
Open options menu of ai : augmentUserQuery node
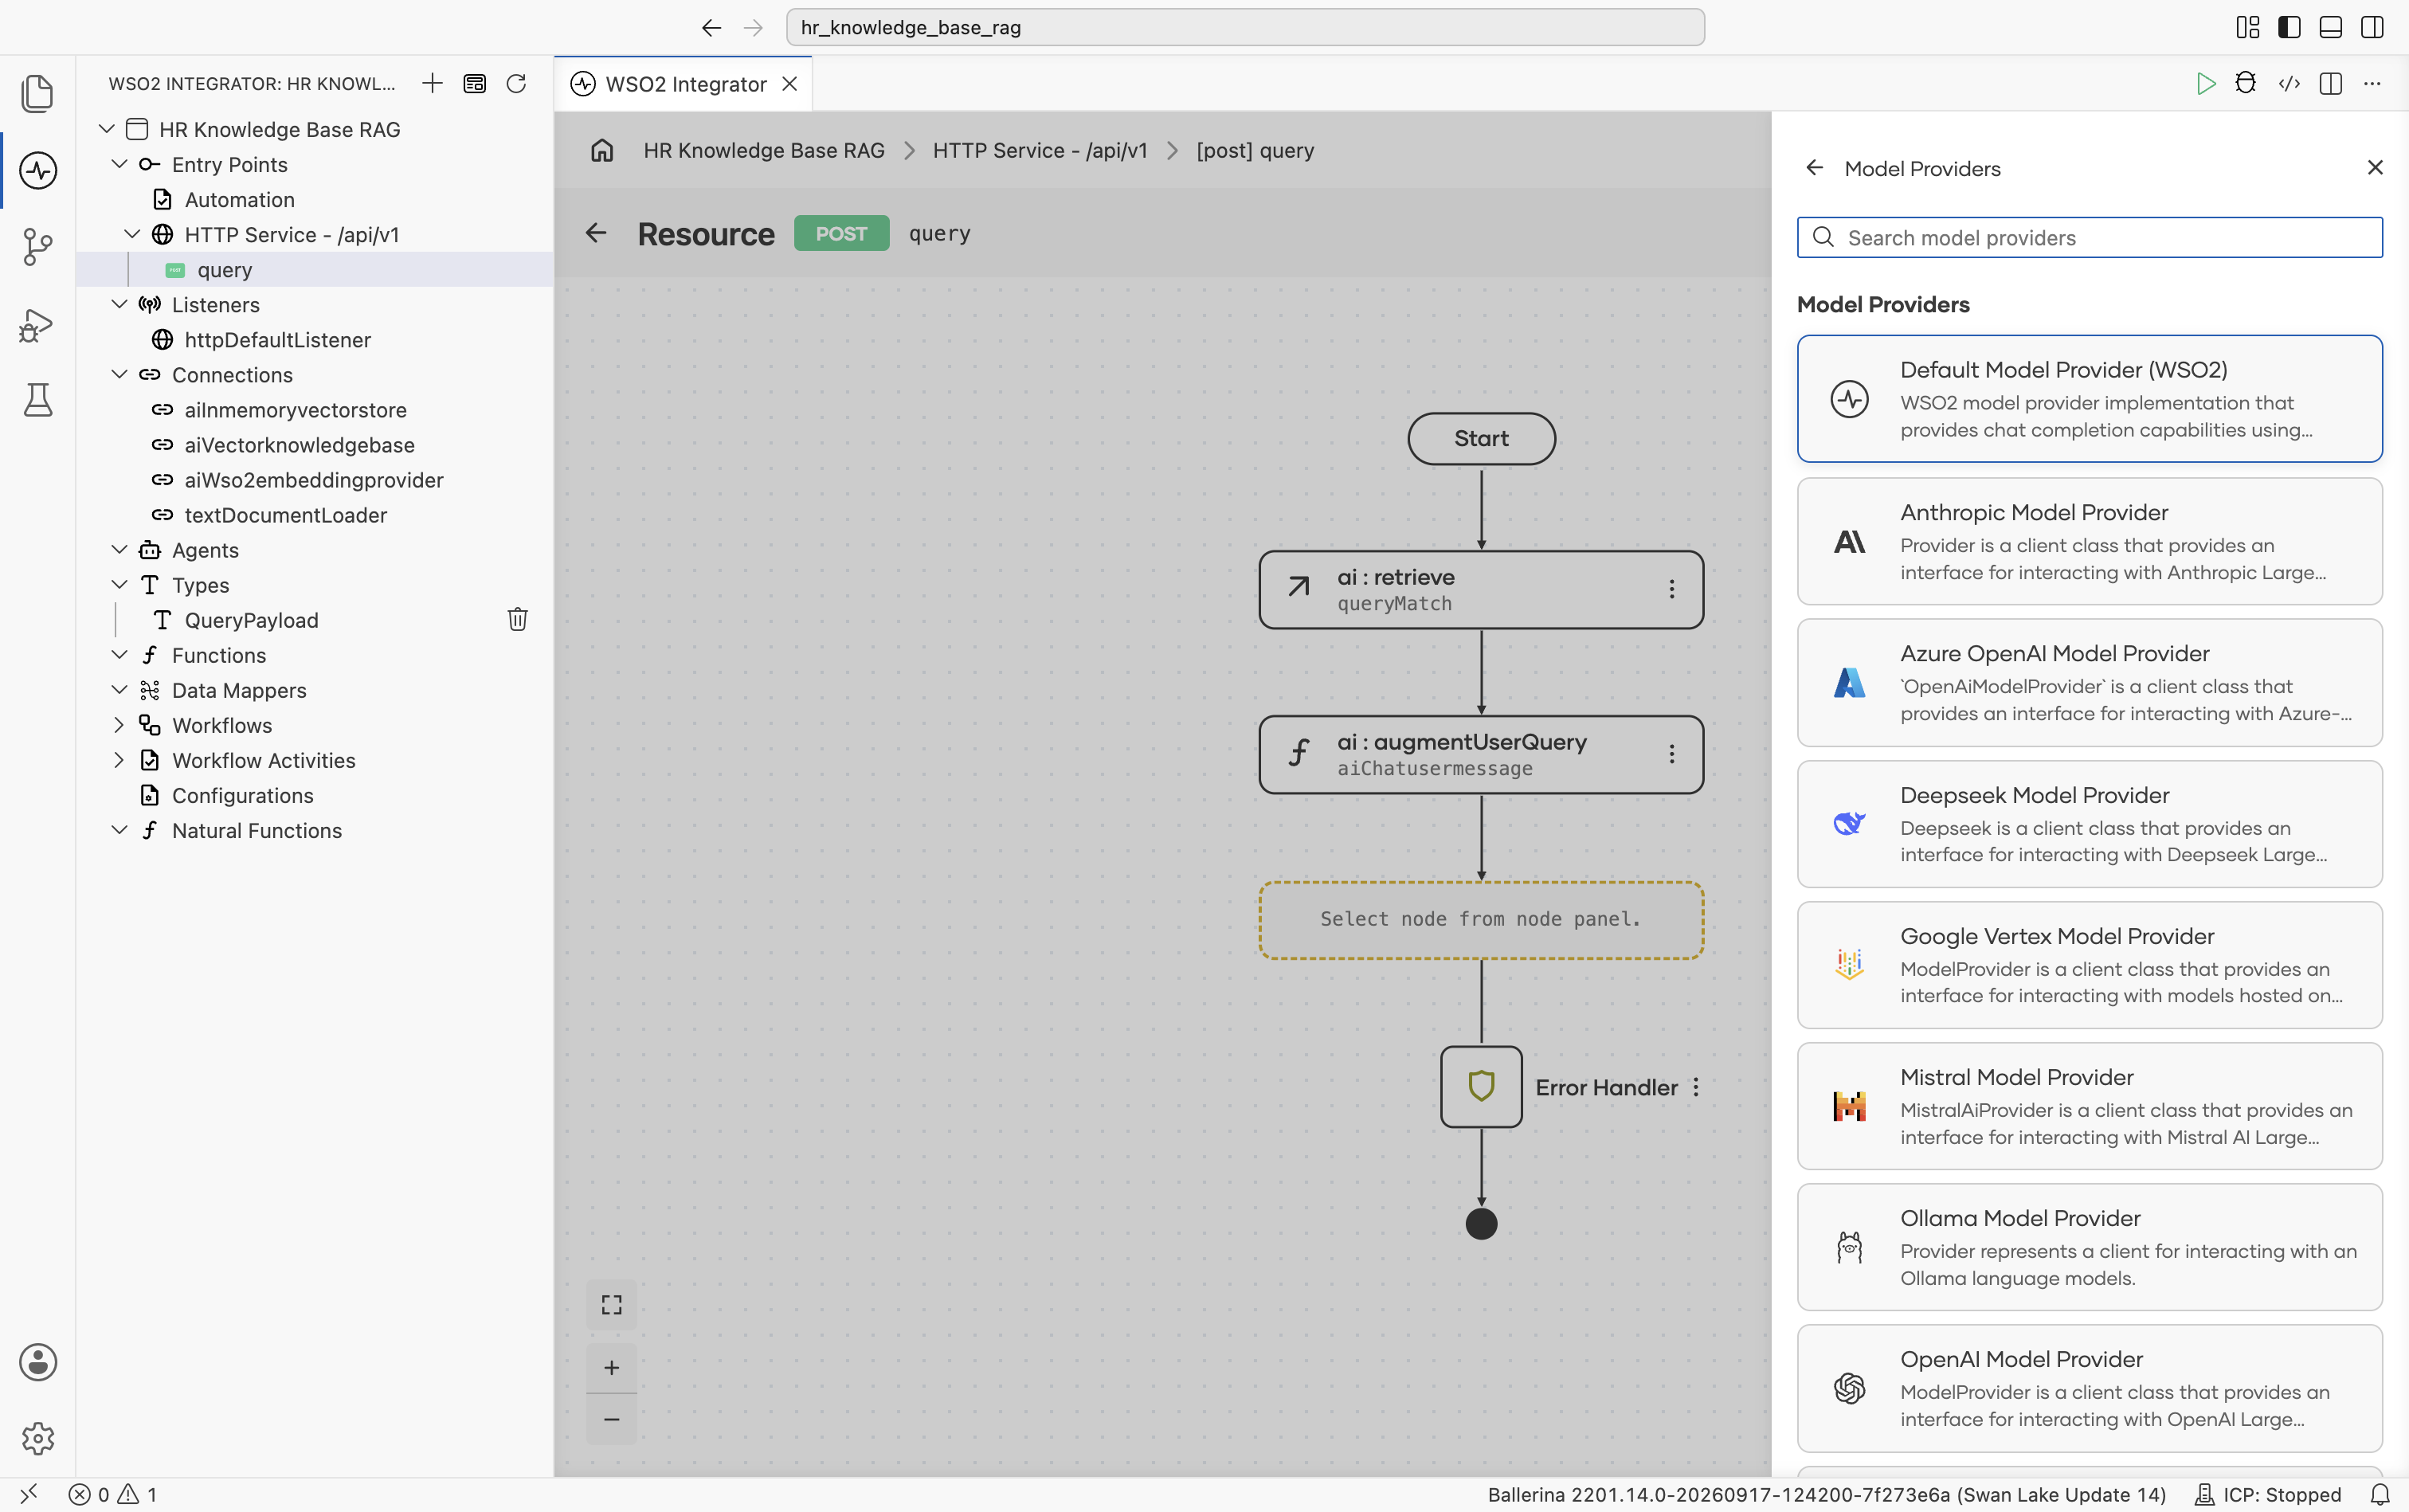click(x=1671, y=754)
